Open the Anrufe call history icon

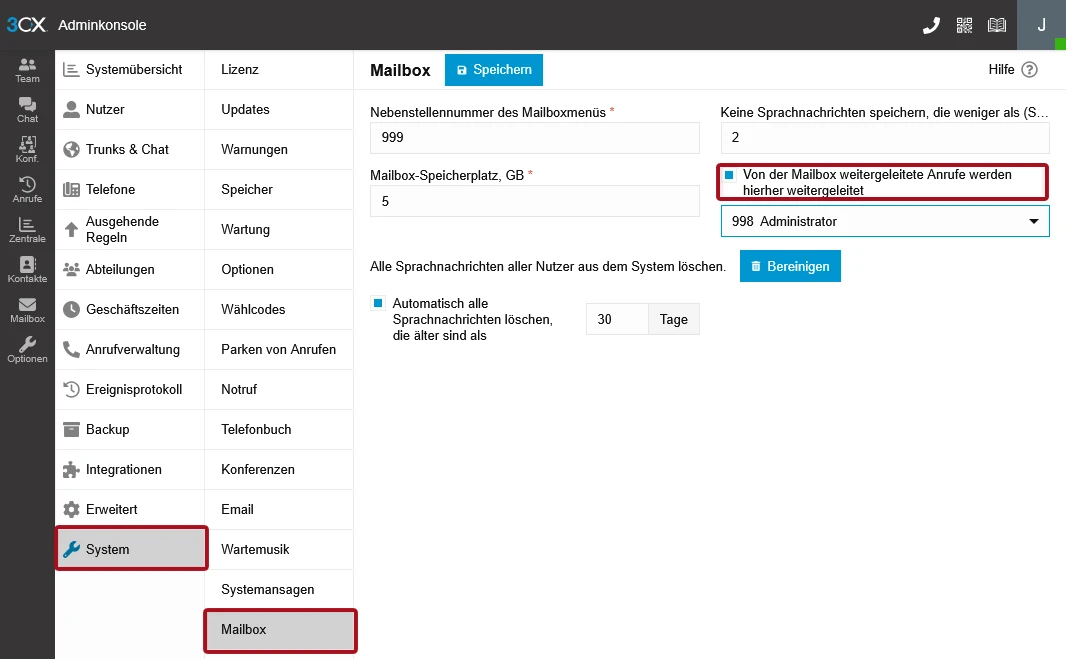coord(27,189)
